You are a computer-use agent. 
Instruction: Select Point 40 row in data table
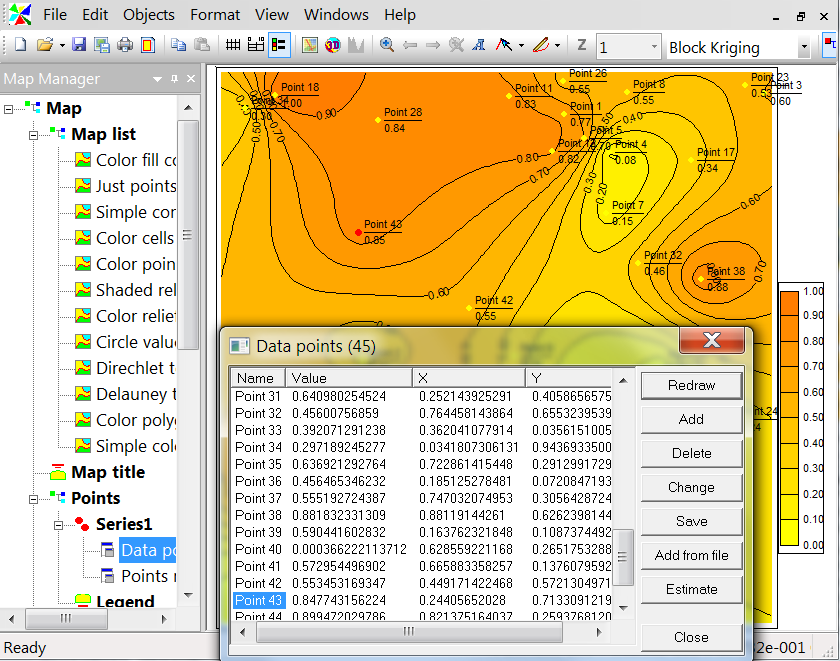258,549
